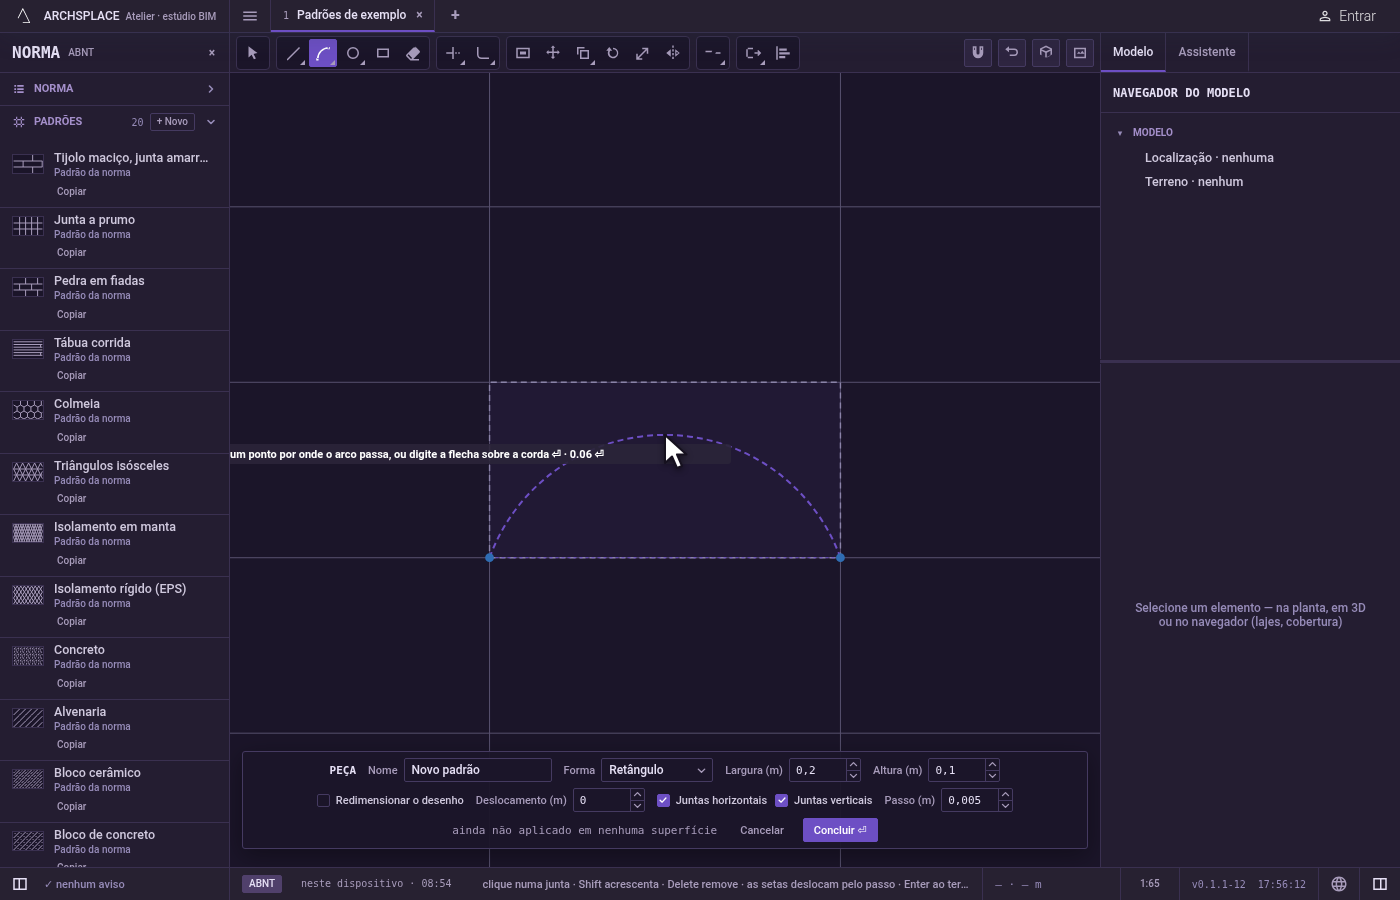Click the Move tool icon

[x=553, y=53]
